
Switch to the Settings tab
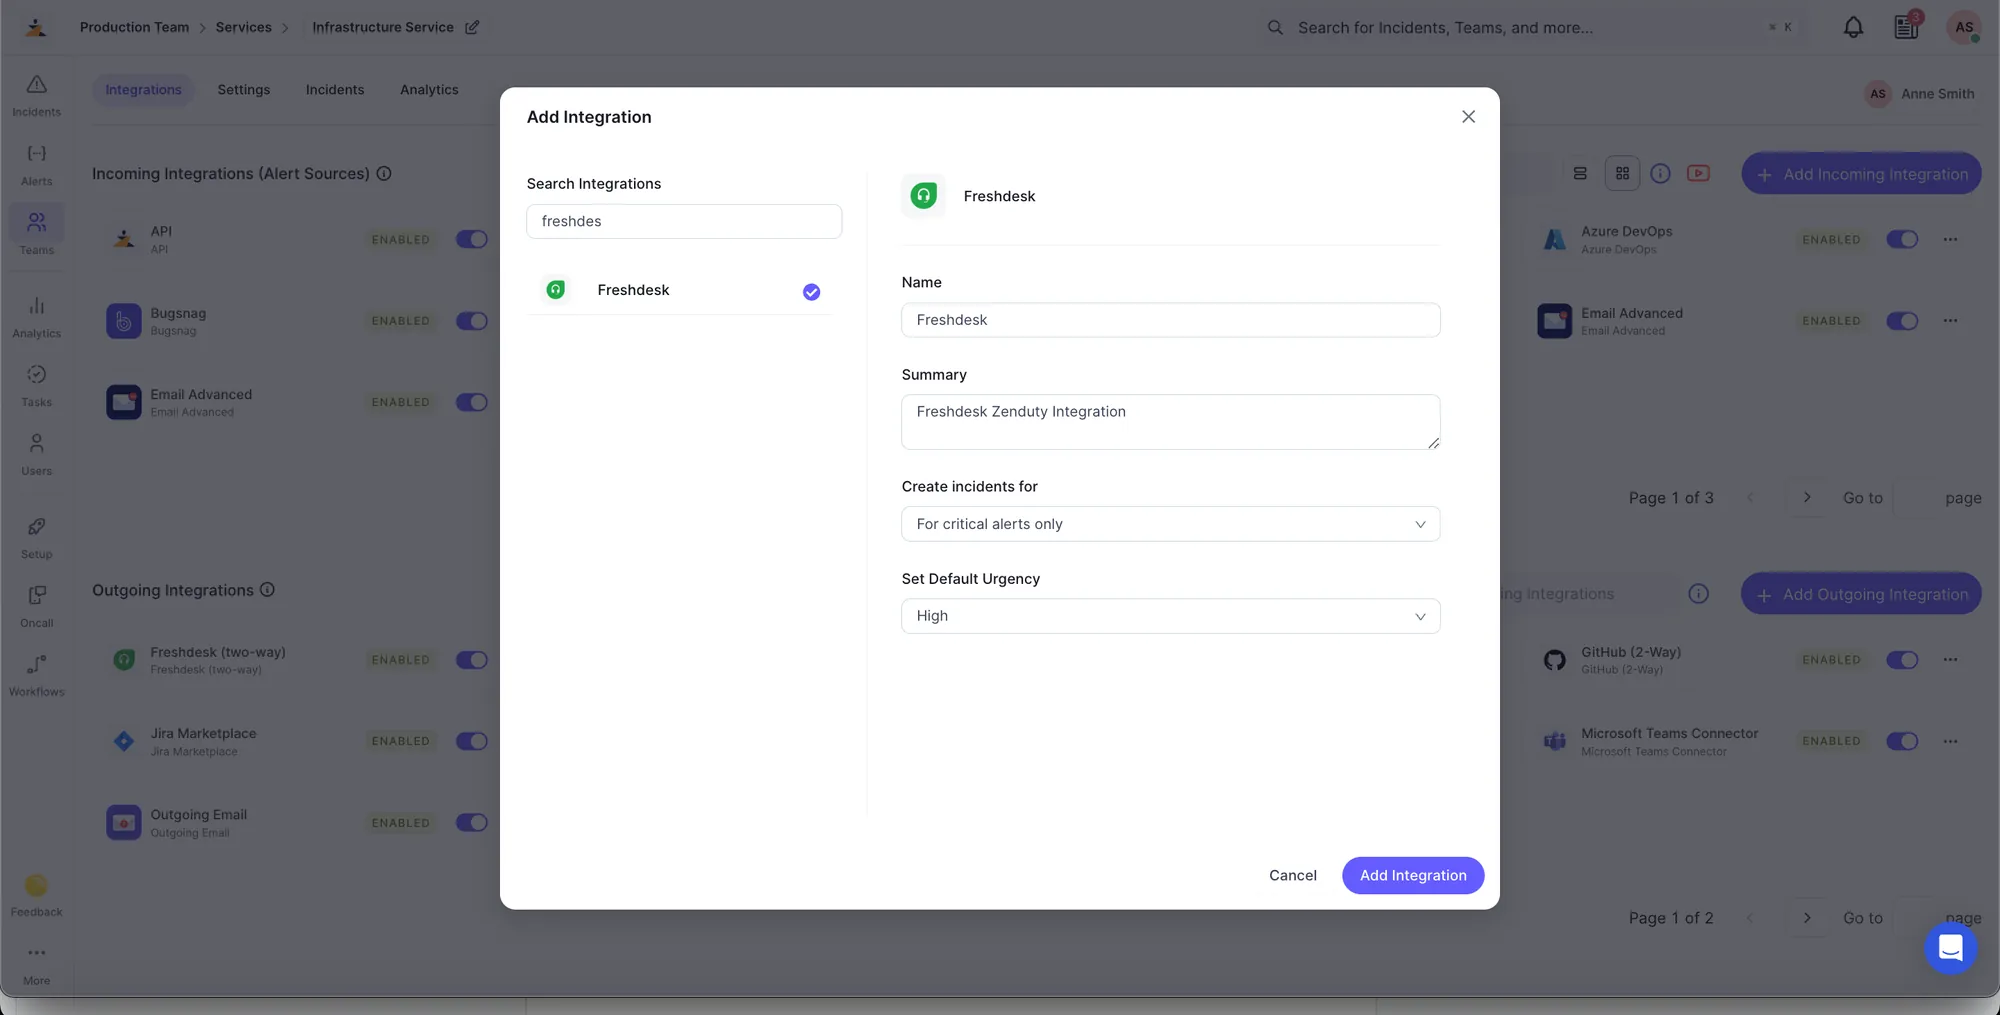[x=244, y=89]
